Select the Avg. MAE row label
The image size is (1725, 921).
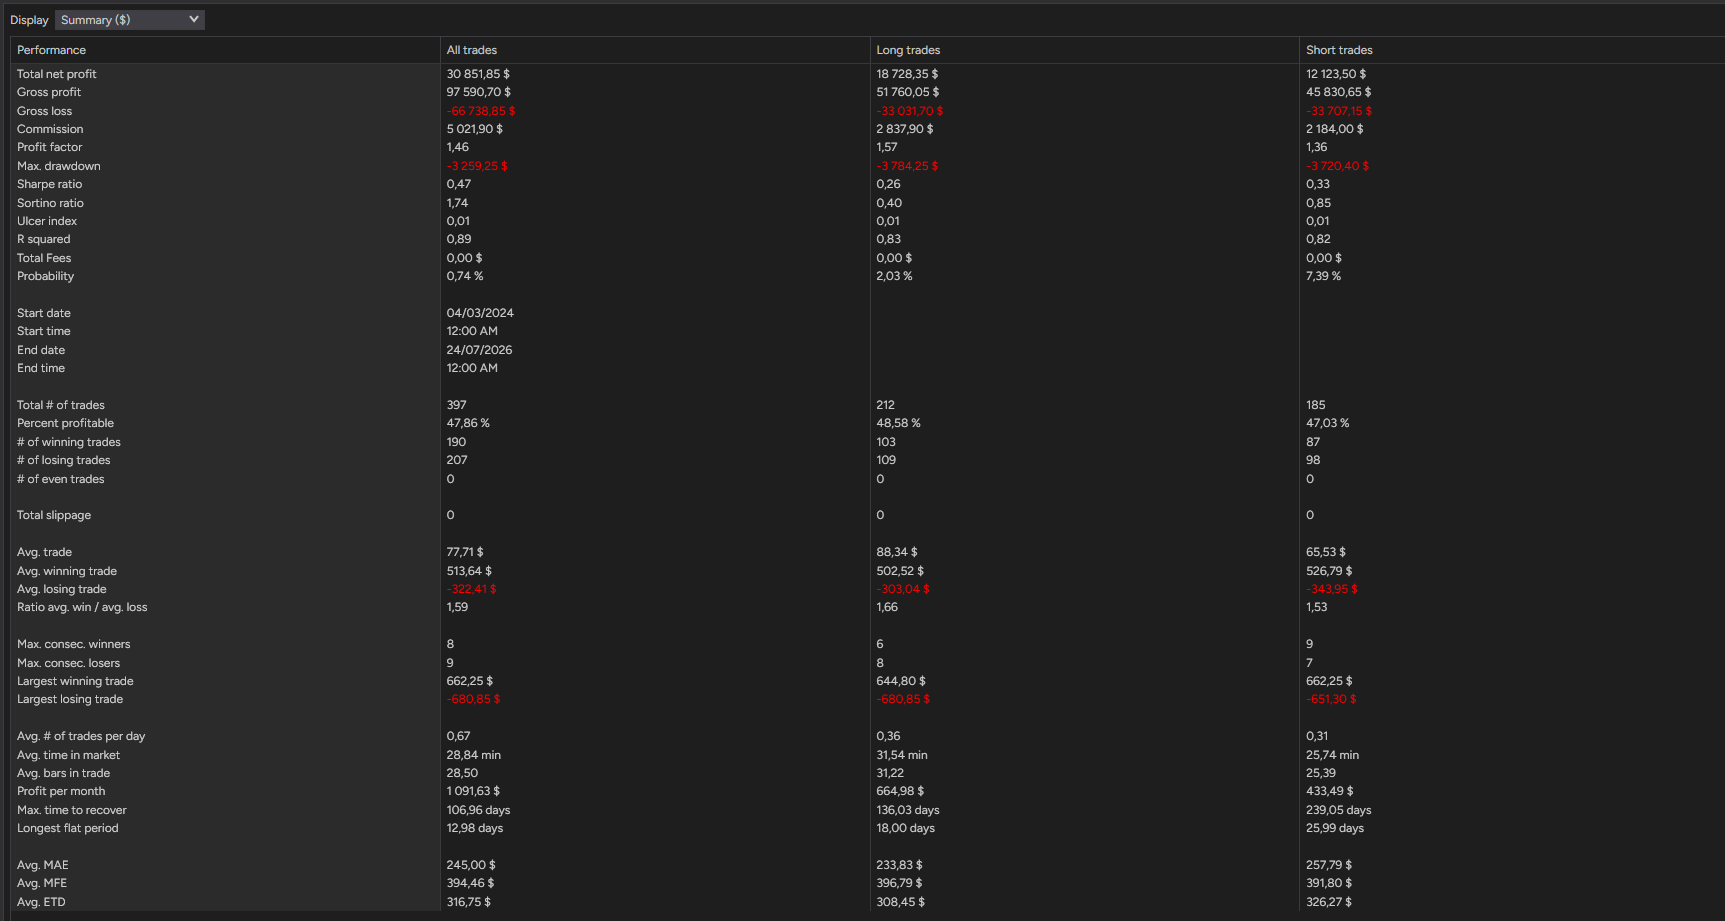coord(43,865)
